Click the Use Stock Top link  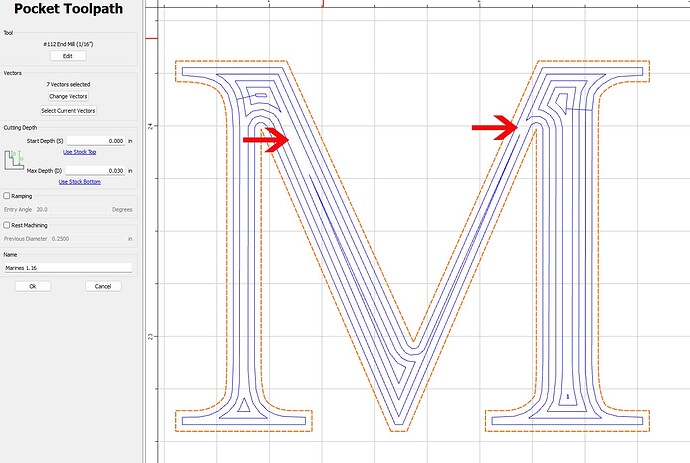[80, 152]
